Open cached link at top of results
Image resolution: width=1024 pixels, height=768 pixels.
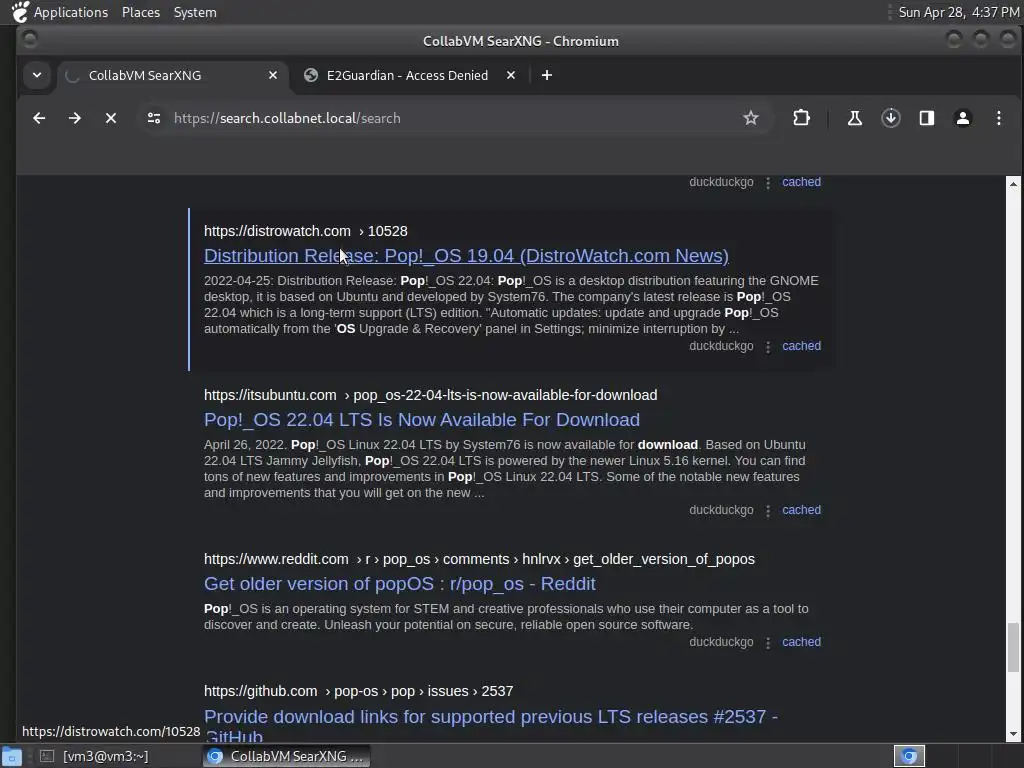click(801, 182)
